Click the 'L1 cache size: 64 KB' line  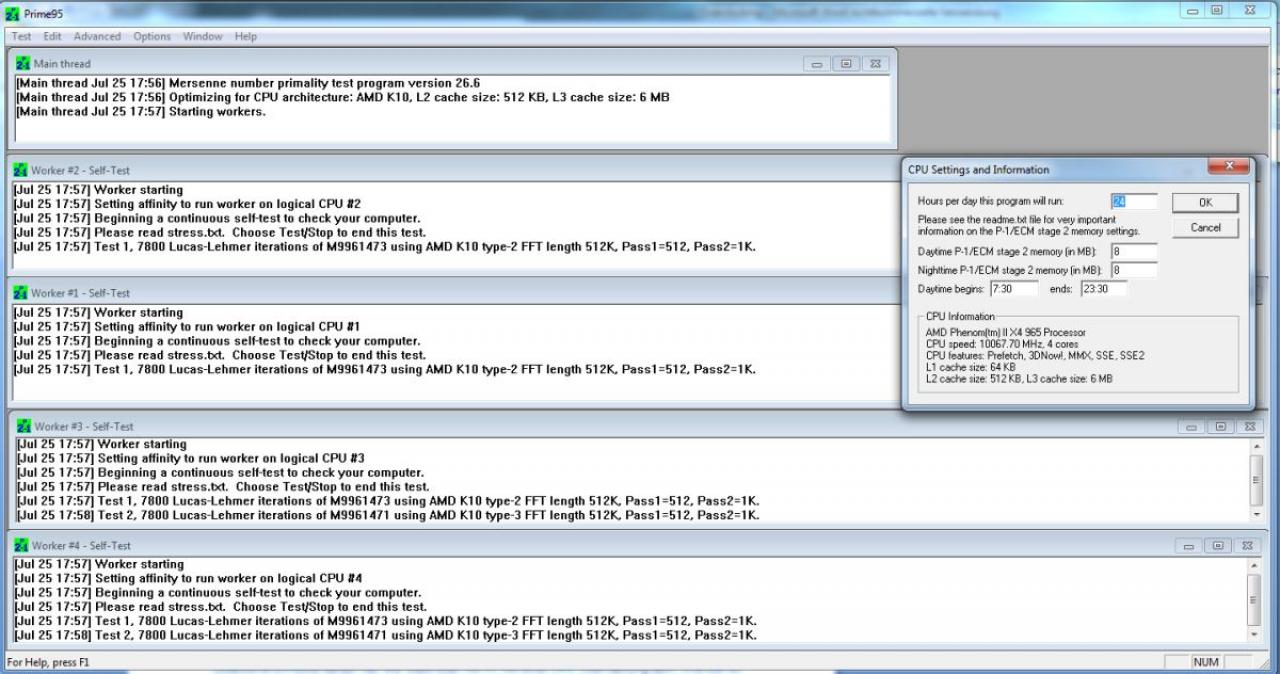(x=970, y=367)
